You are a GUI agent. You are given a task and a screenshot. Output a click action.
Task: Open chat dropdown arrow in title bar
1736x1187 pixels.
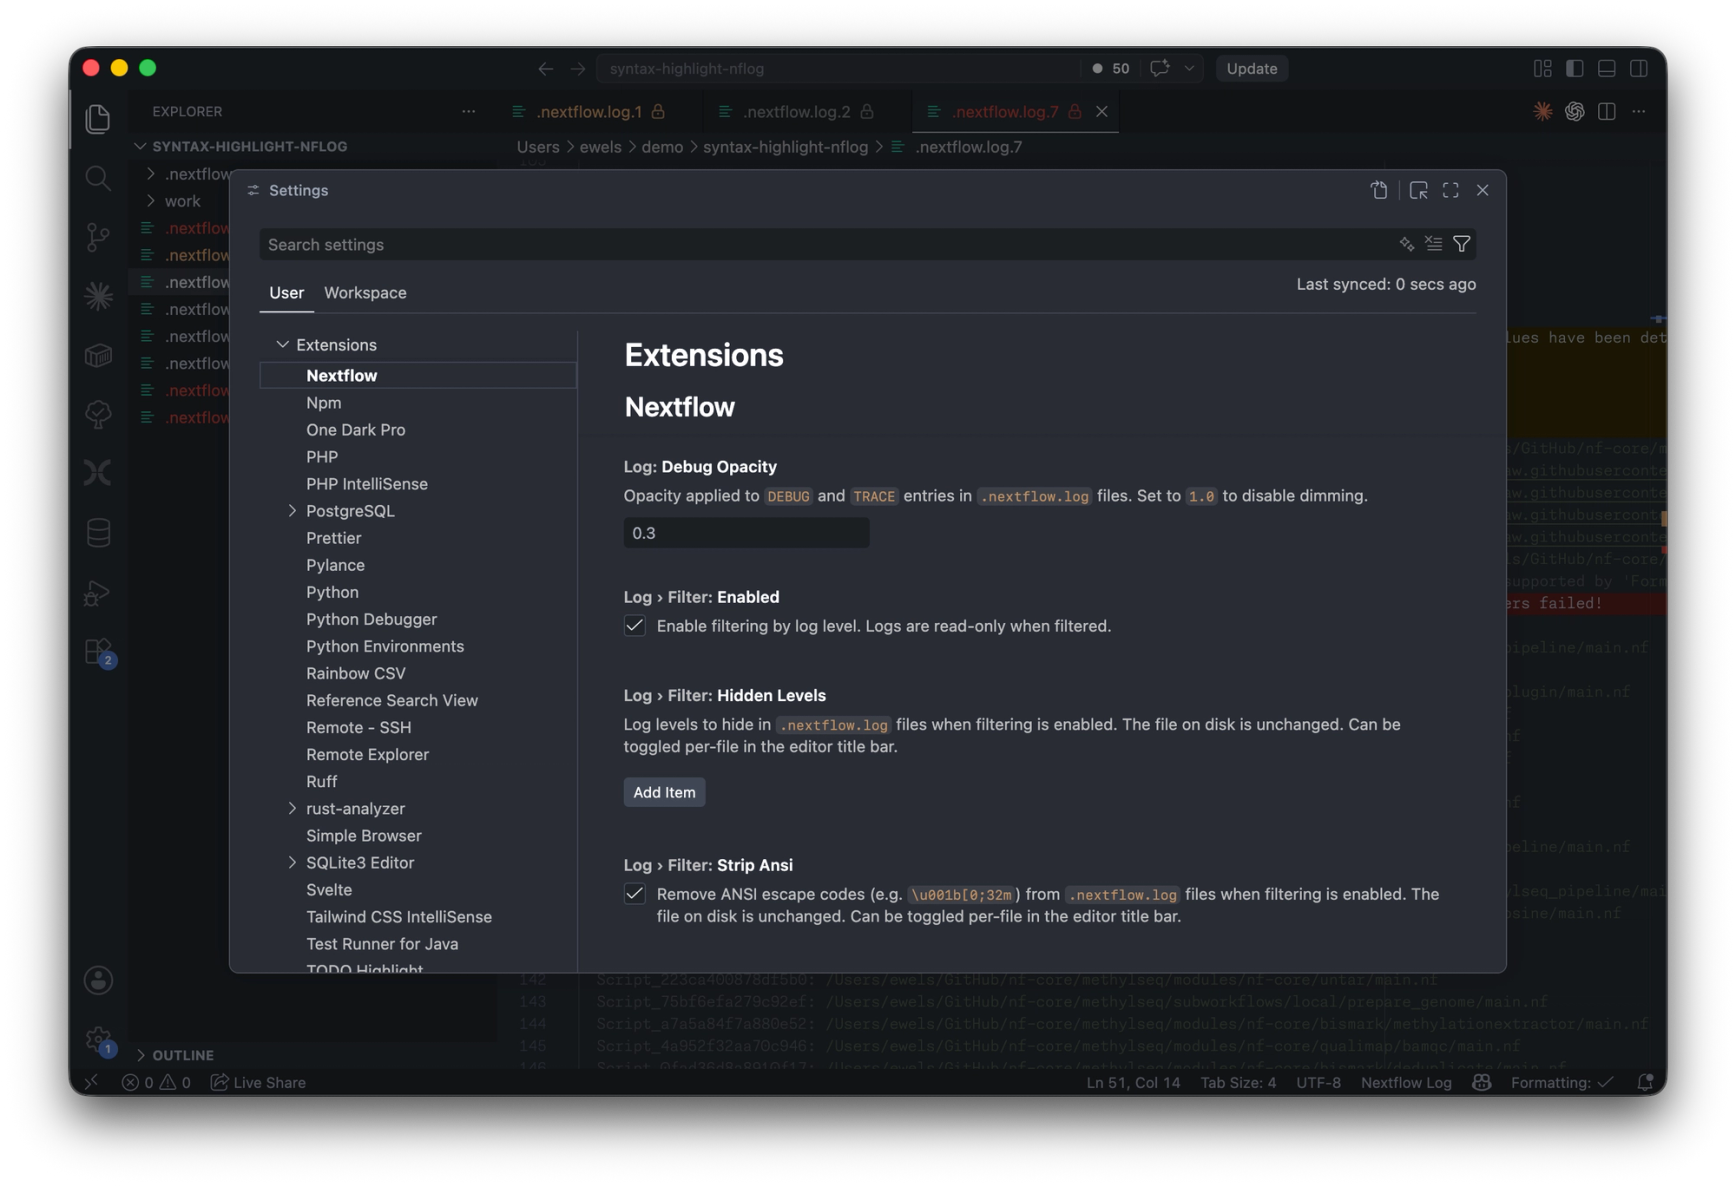coord(1189,68)
